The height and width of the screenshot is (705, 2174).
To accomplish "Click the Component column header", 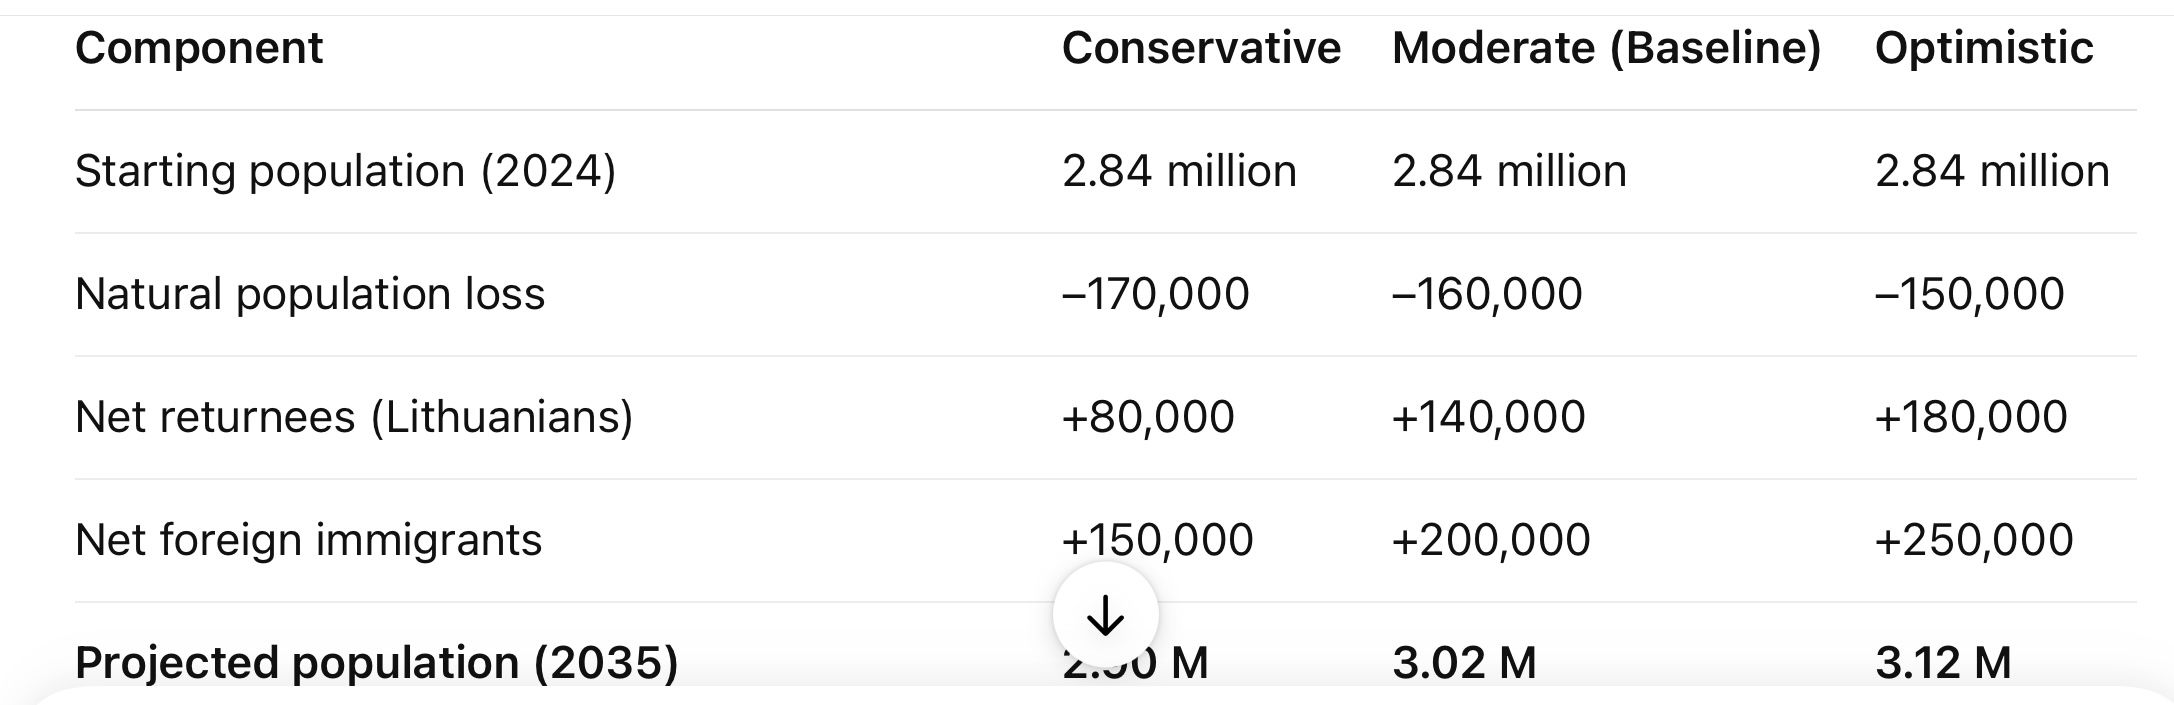I will 199,48.
